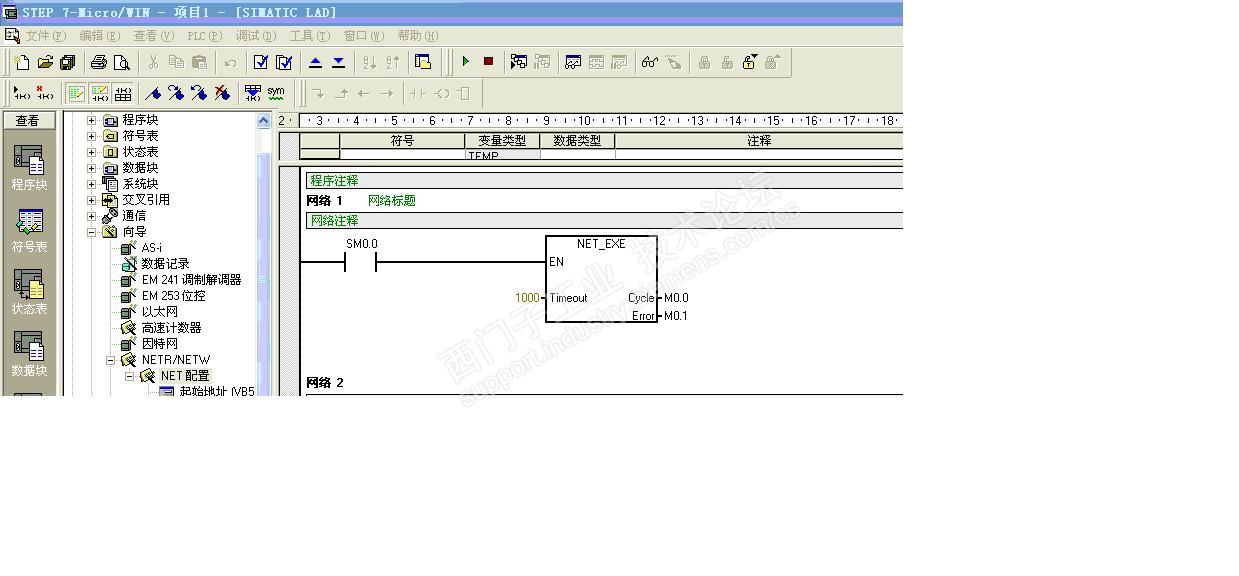Expand the 程序块 tree node
The width and height of the screenshot is (1239, 576).
coord(92,120)
